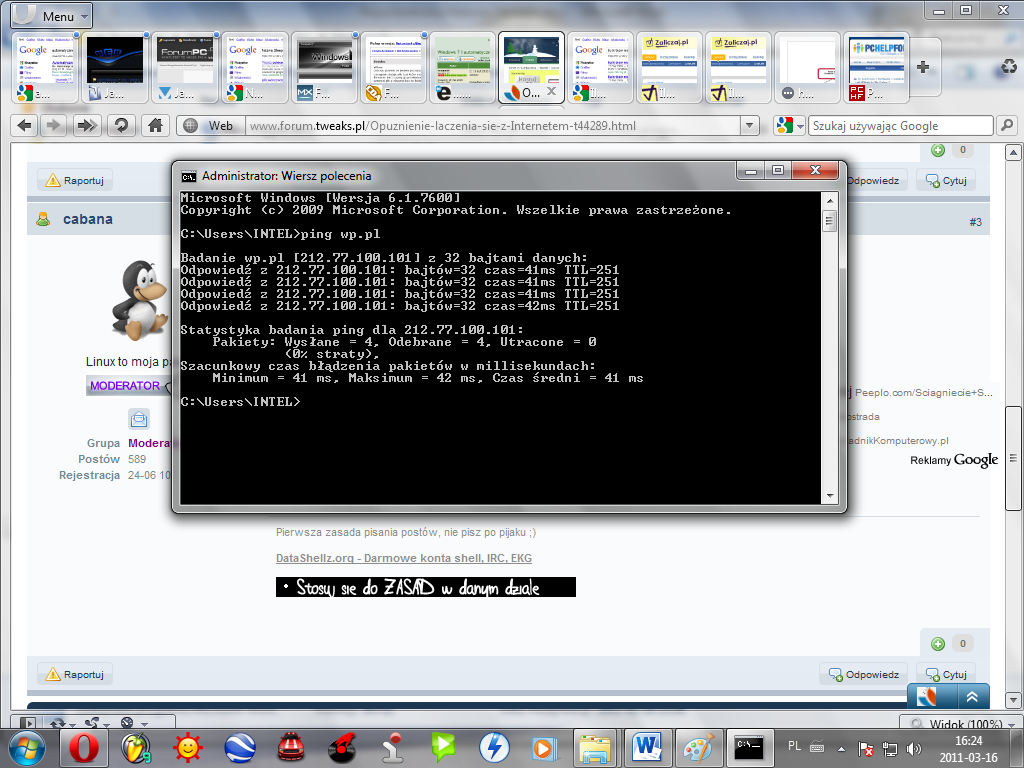Open the DataShellz.org signature link
This screenshot has height=768, width=1024.
pos(404,558)
